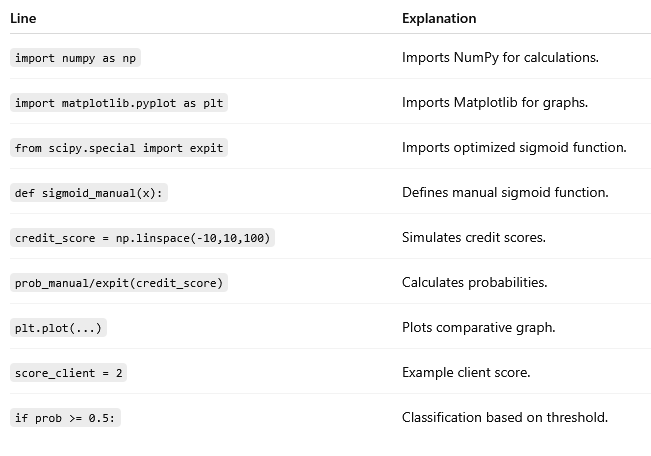The image size is (651, 456).
Task: Select the 'Imports NumPy for calculations.' text
Action: coord(500,57)
